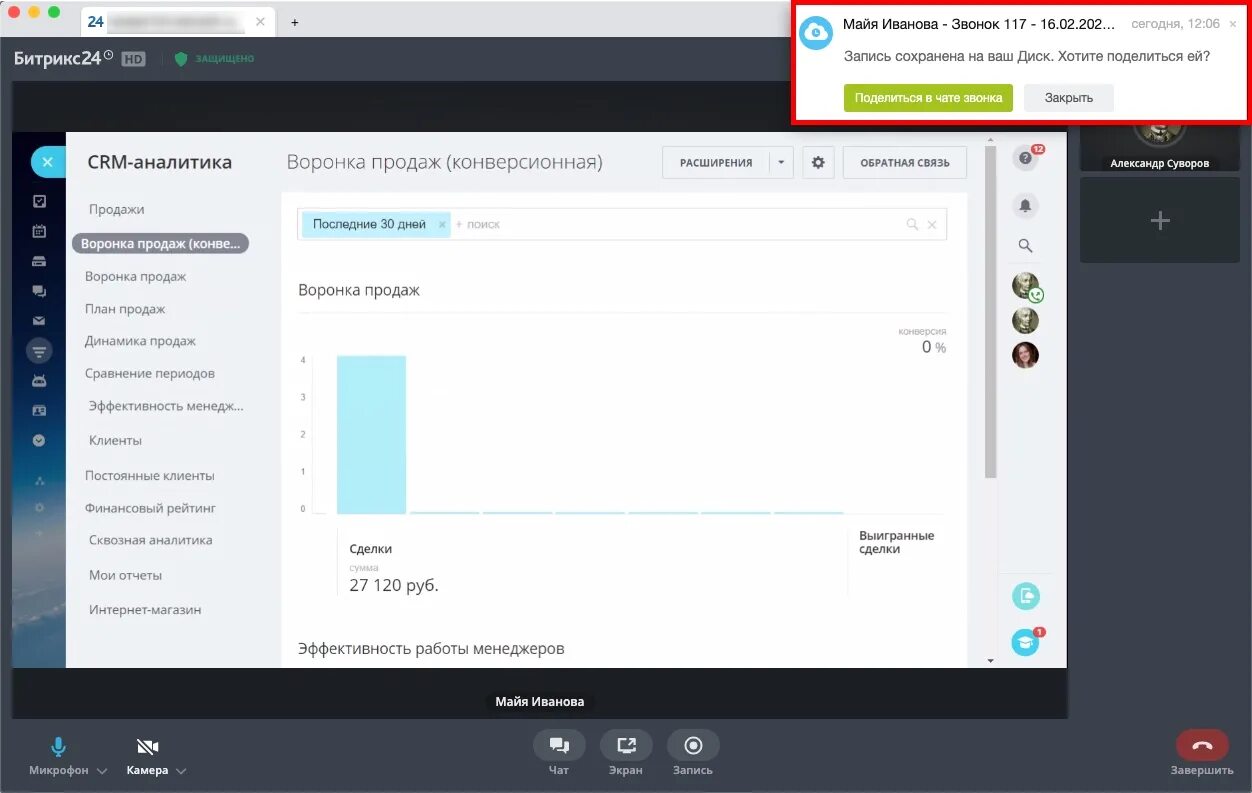
Task: Open the avatar with green call badge
Action: click(x=1026, y=286)
